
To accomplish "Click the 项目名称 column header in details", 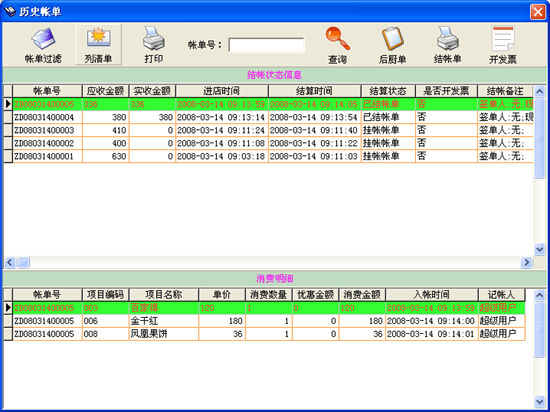I will coord(164,295).
